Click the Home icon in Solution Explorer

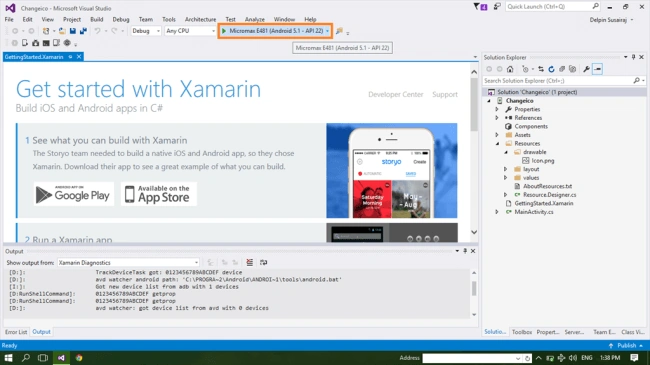tap(510, 69)
